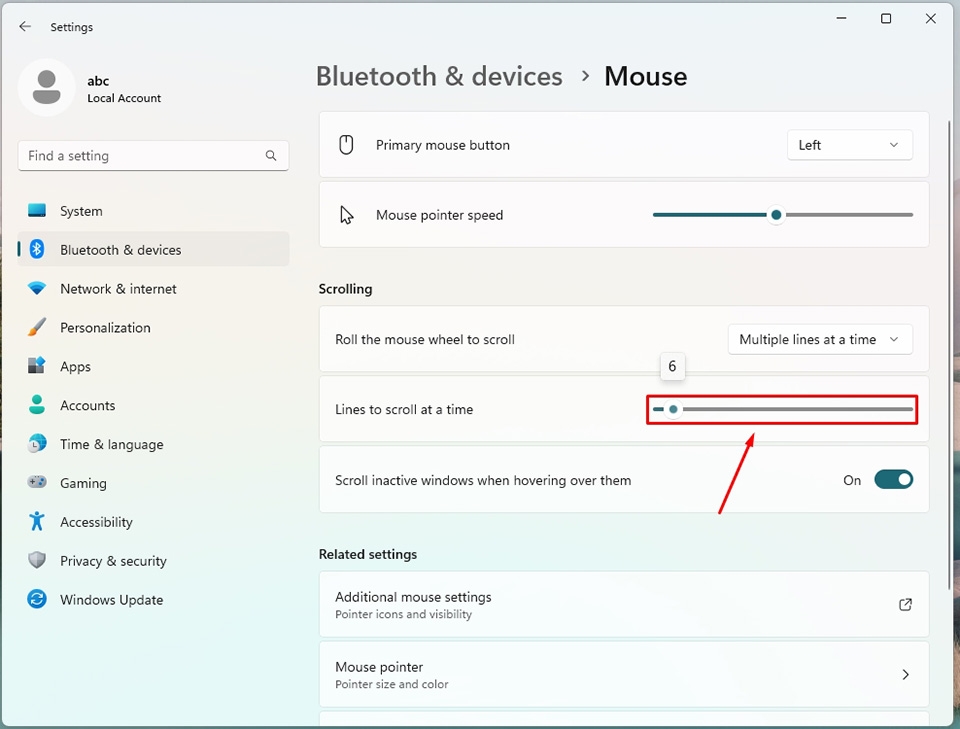Click the Gaming controller icon
This screenshot has width=960, height=729.
point(37,482)
